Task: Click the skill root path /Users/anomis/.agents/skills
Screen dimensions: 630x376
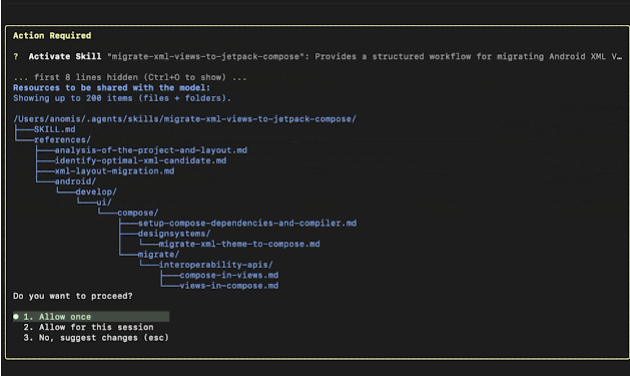Action: (x=185, y=119)
